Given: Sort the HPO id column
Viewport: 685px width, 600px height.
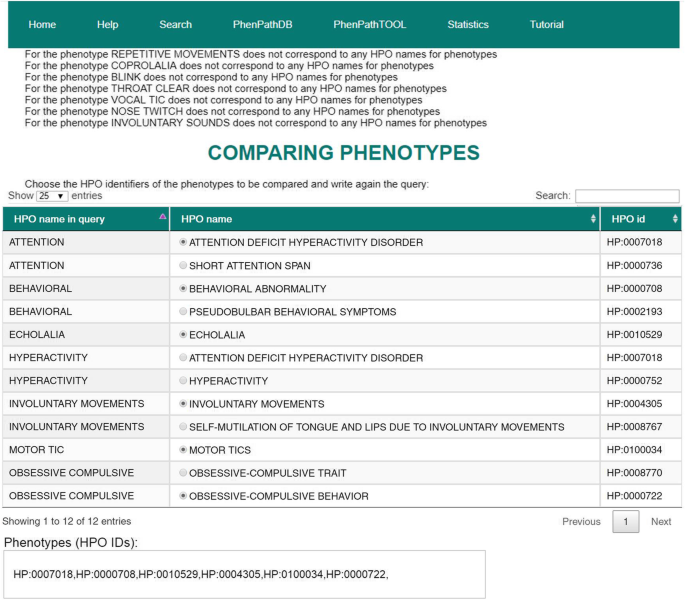Looking at the screenshot, I should 640,219.
